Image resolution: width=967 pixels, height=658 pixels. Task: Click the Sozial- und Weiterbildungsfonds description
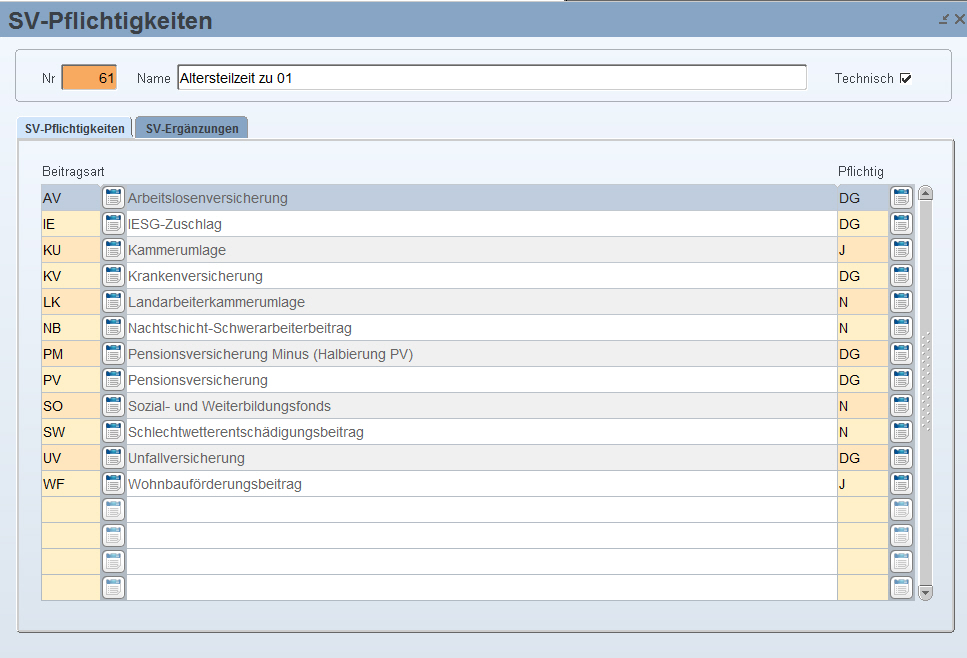pos(229,406)
